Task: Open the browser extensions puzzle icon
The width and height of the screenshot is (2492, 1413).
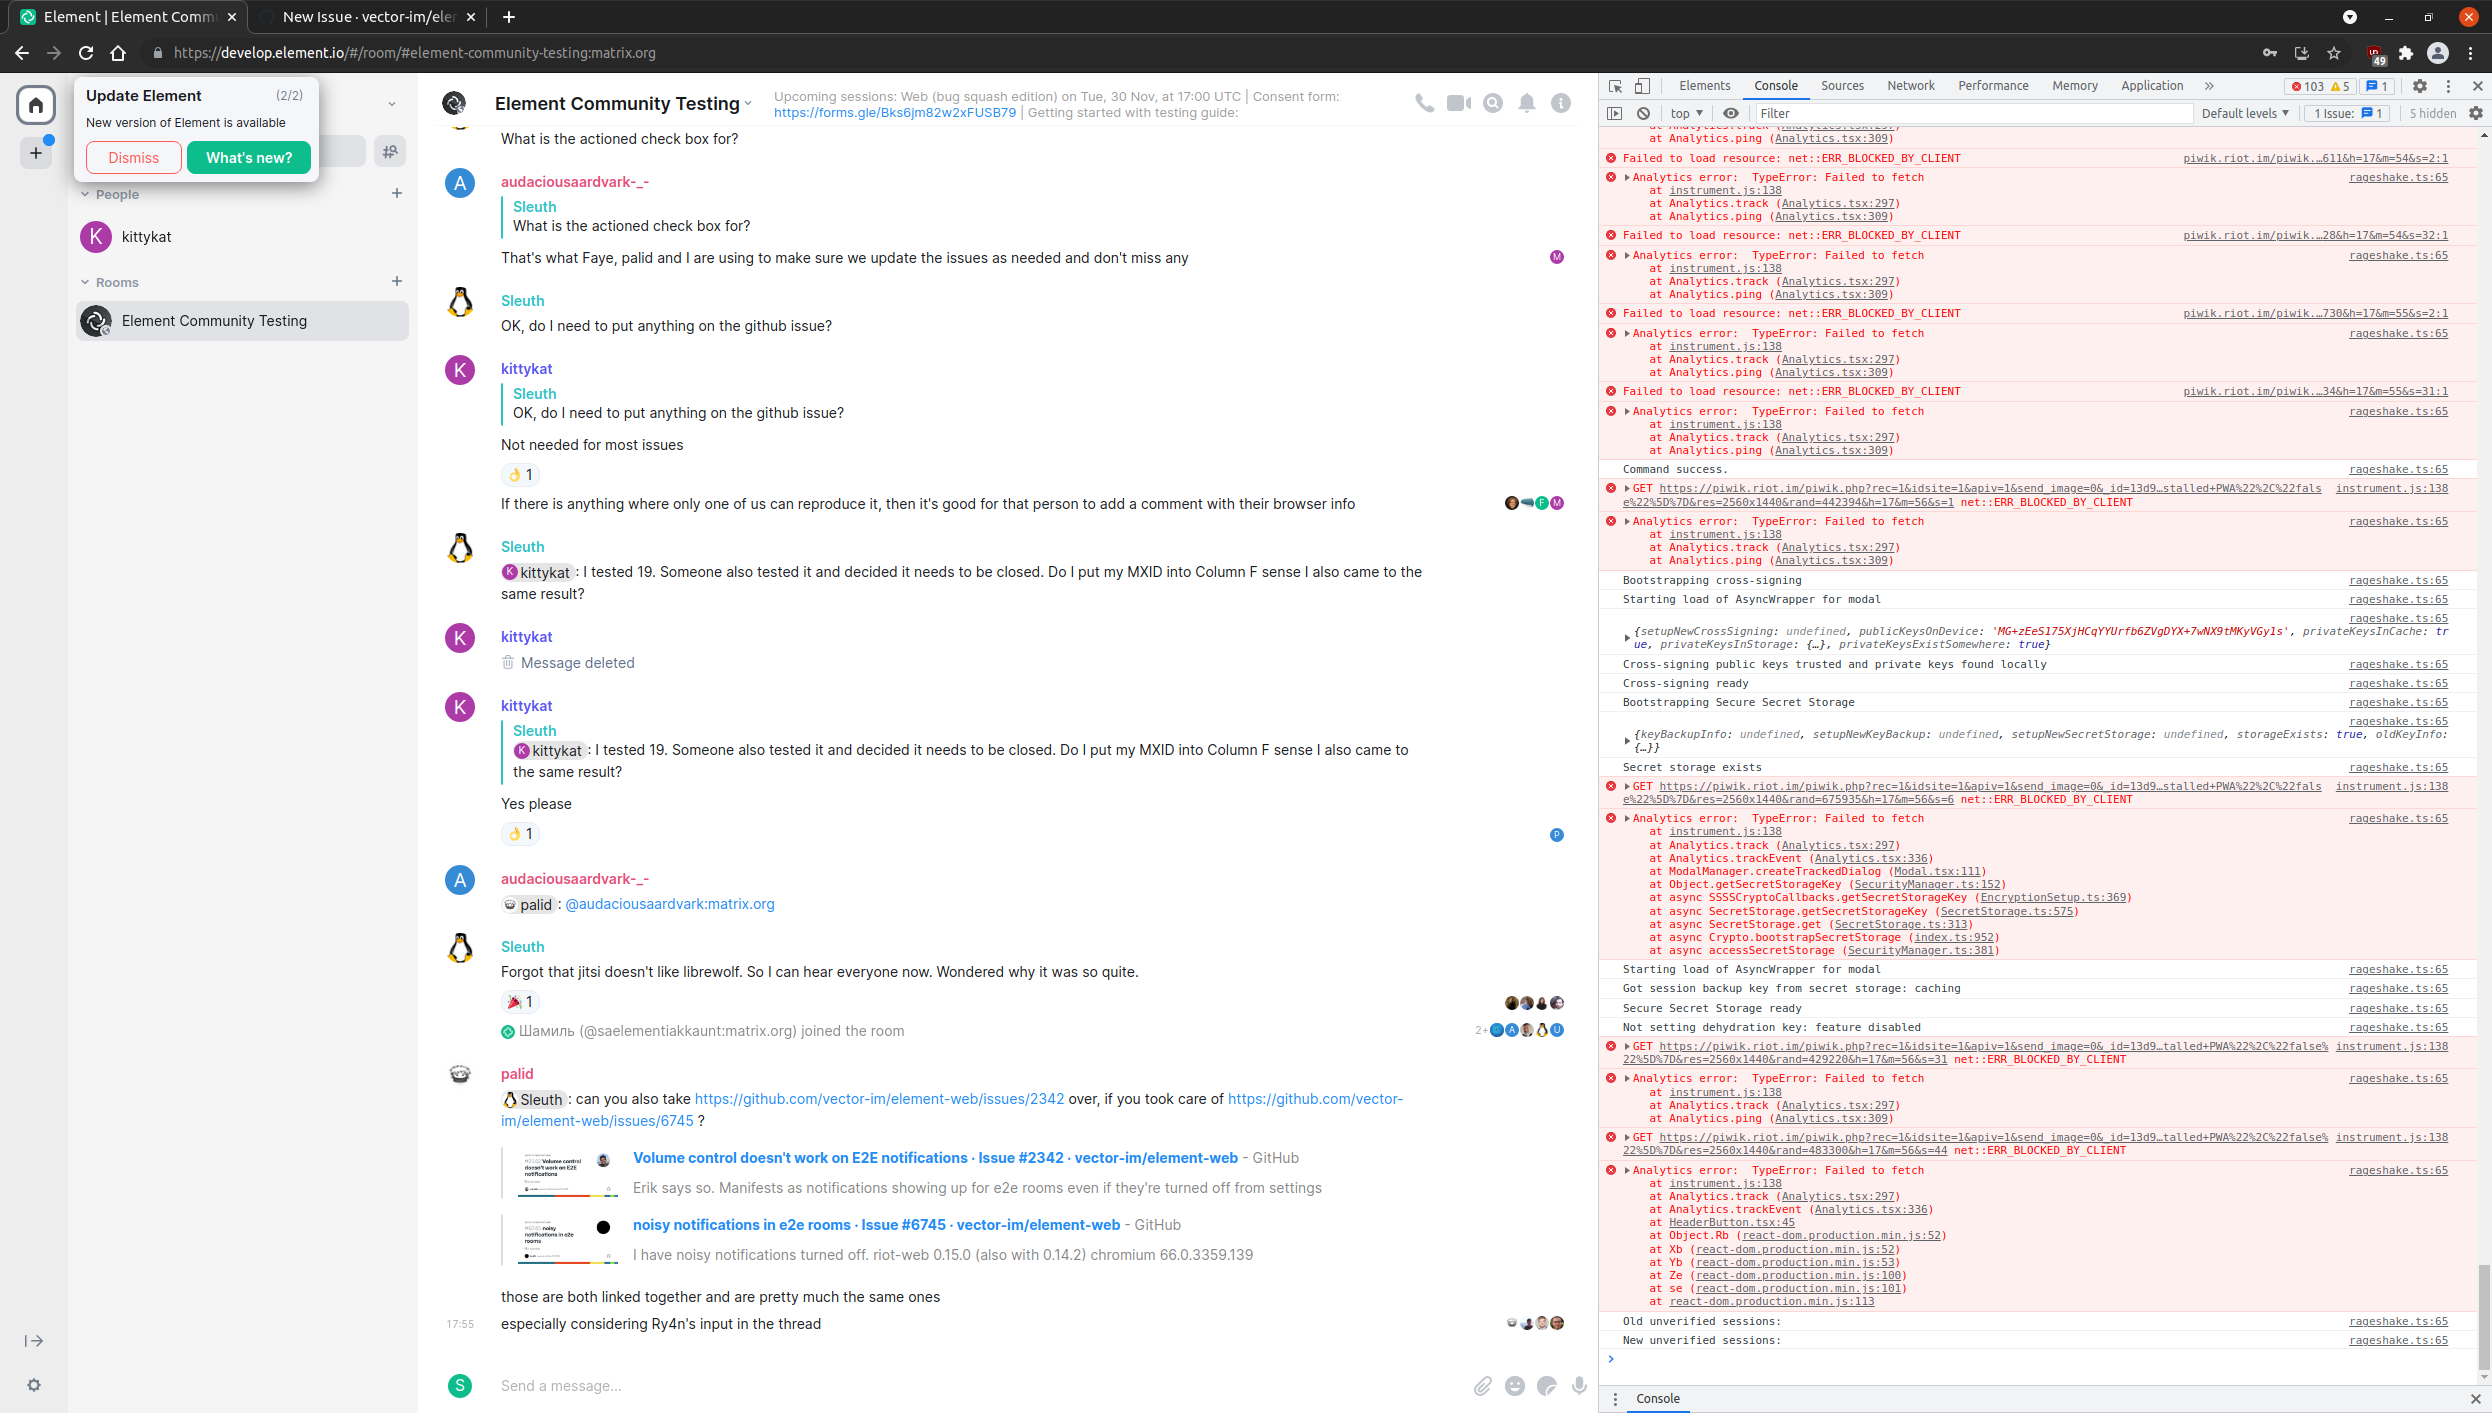Action: (x=2406, y=53)
